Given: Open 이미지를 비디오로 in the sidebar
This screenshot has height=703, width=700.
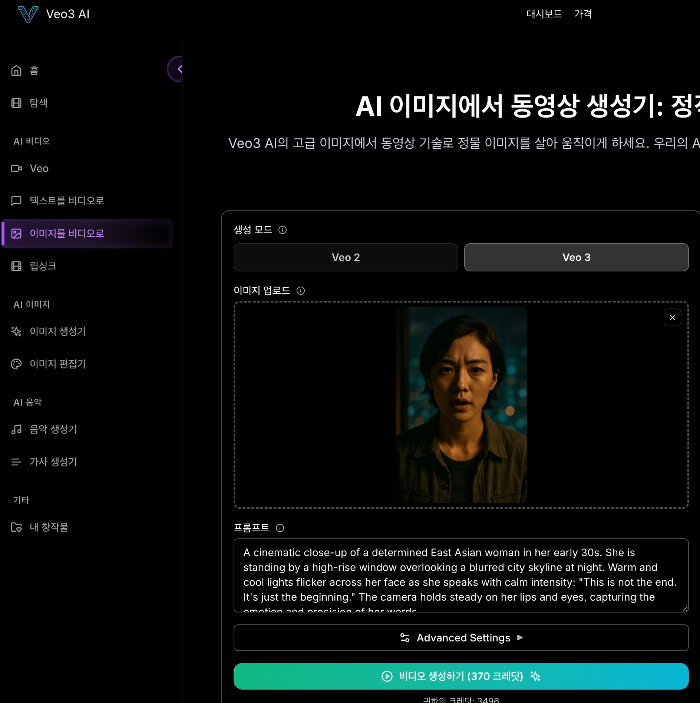Looking at the screenshot, I should (x=87, y=234).
